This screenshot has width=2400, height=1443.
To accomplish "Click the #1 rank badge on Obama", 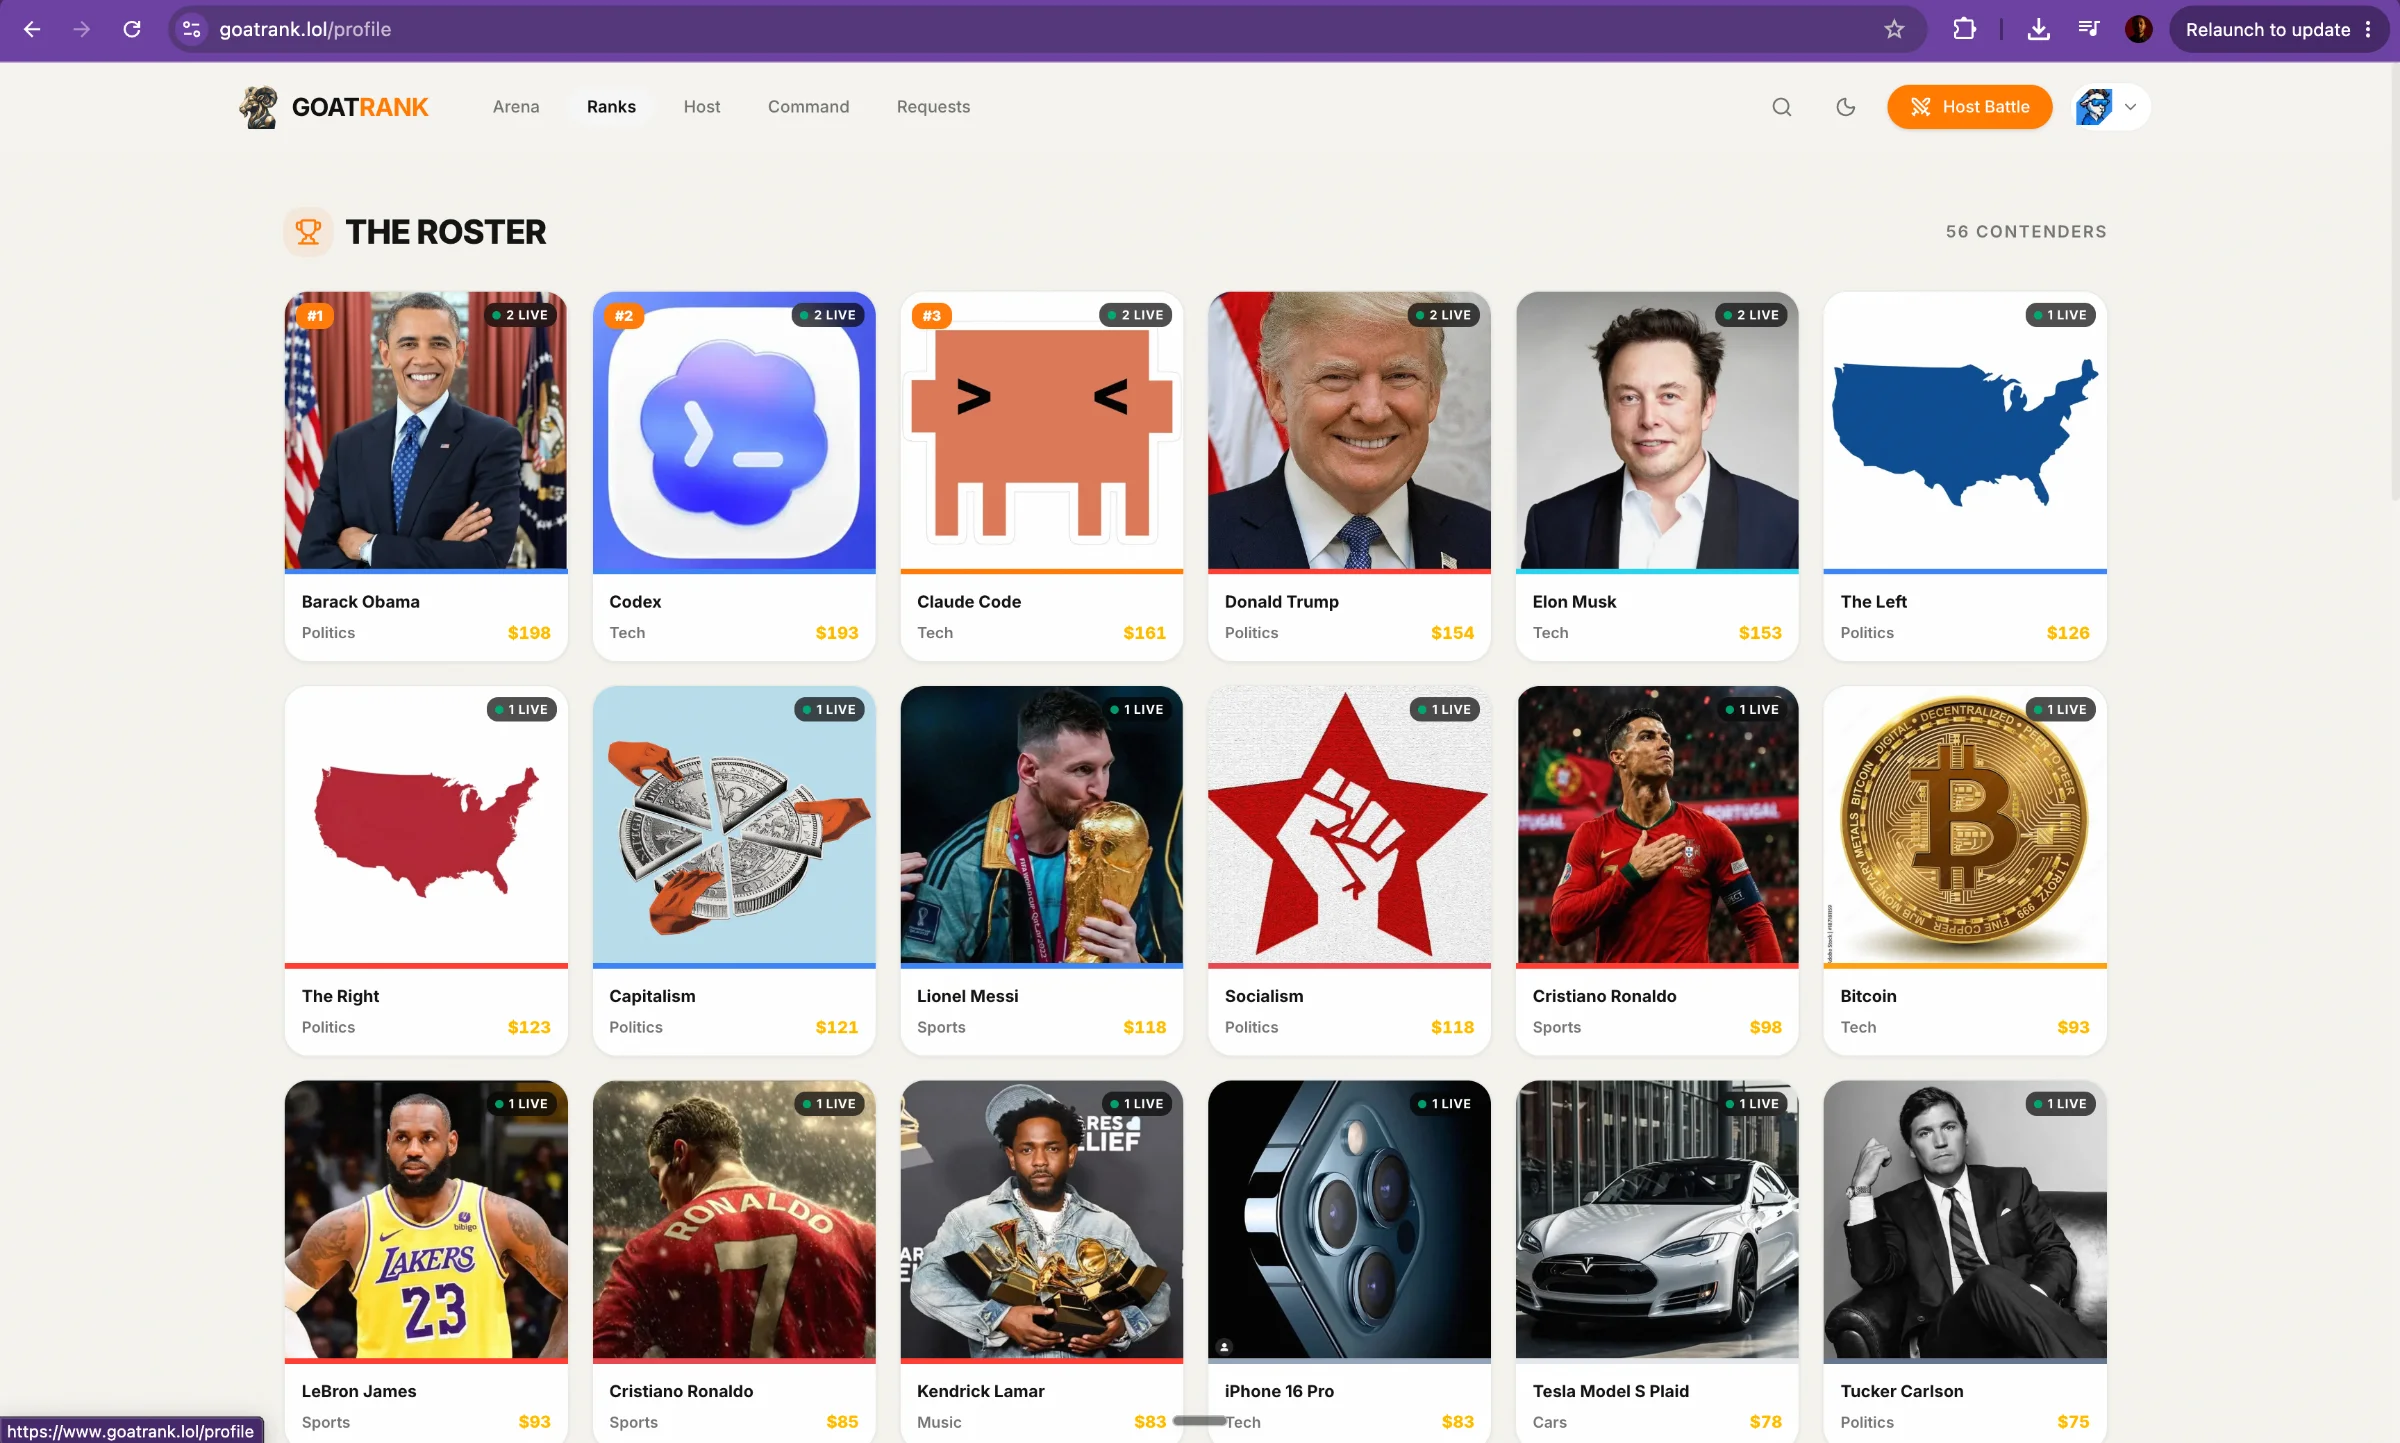I will pyautogui.click(x=315, y=316).
